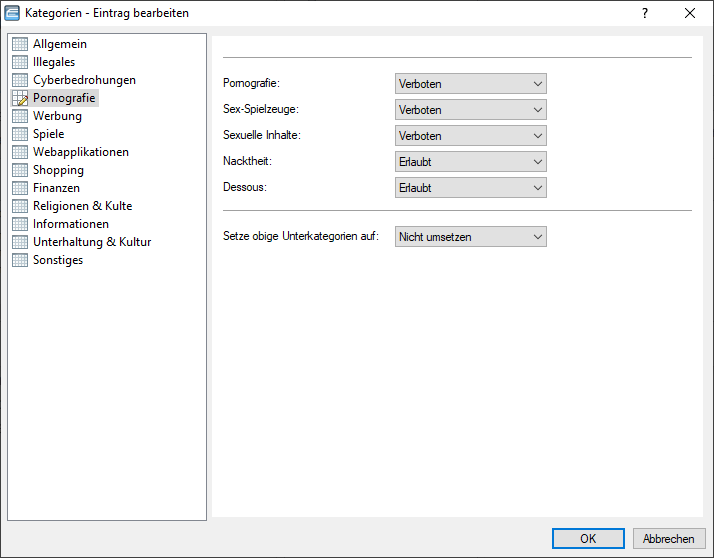Click the edited Pornografie category icon
714x558 pixels.
(20, 98)
